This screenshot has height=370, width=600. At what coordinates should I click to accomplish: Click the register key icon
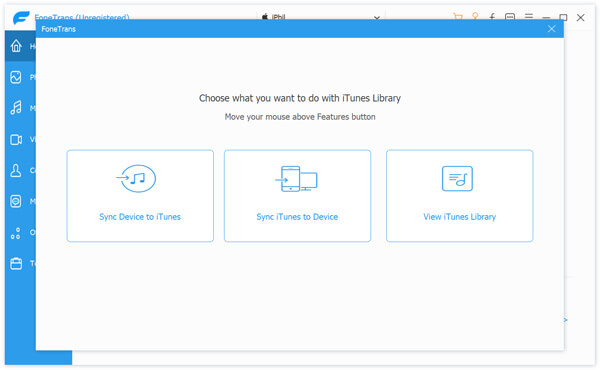pyautogui.click(x=475, y=16)
